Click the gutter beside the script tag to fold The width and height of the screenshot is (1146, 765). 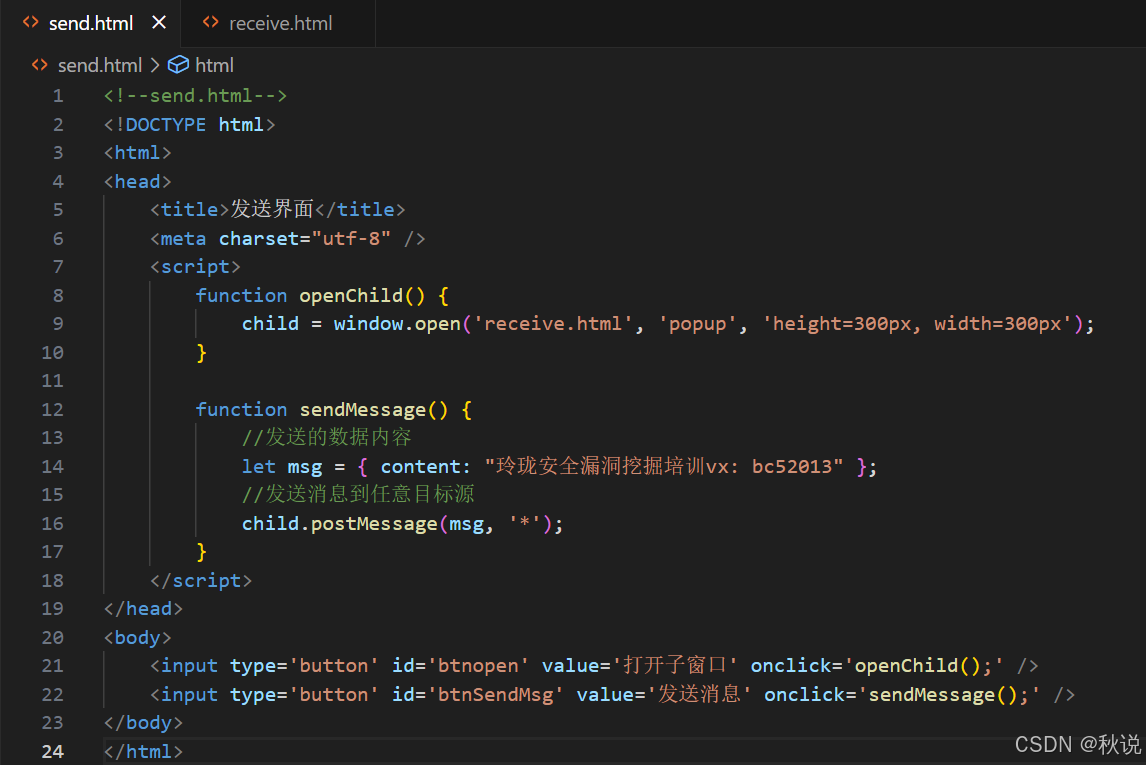[83, 266]
